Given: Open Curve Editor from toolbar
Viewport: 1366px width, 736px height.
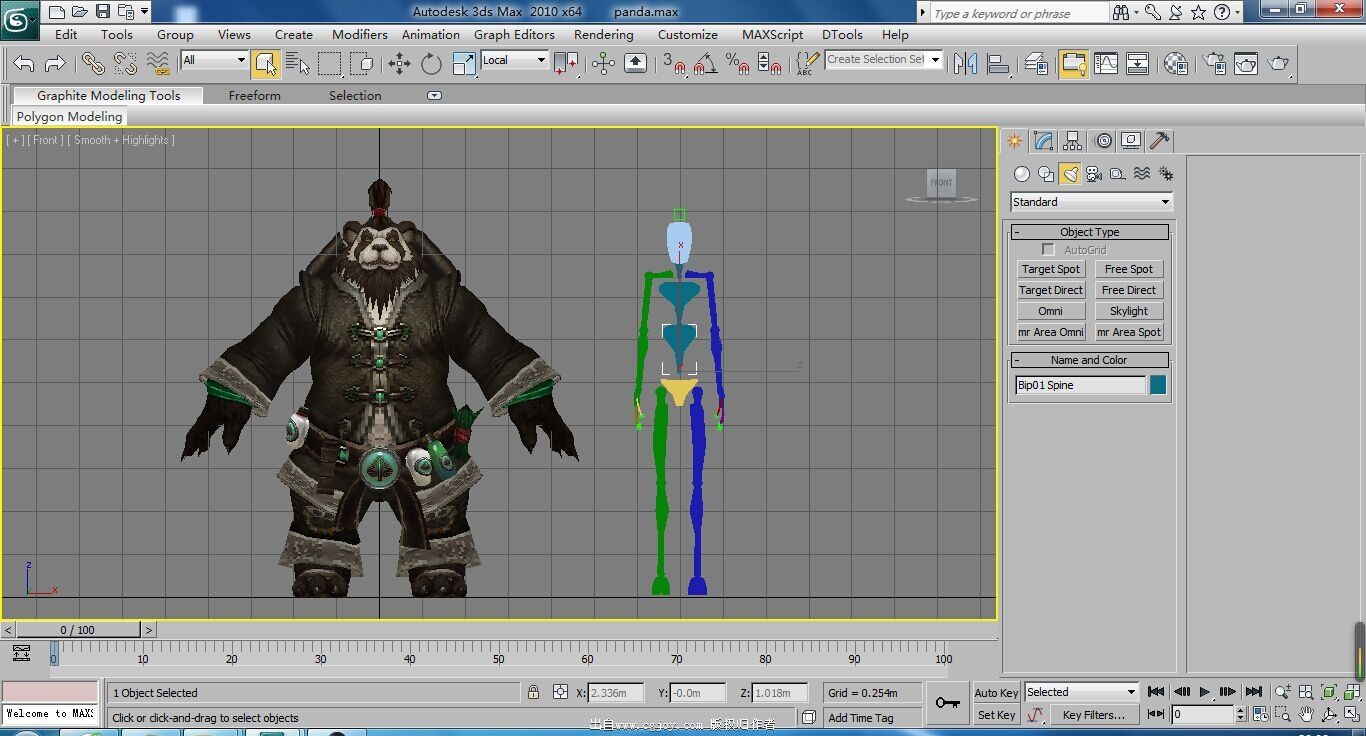Looking at the screenshot, I should [1106, 64].
